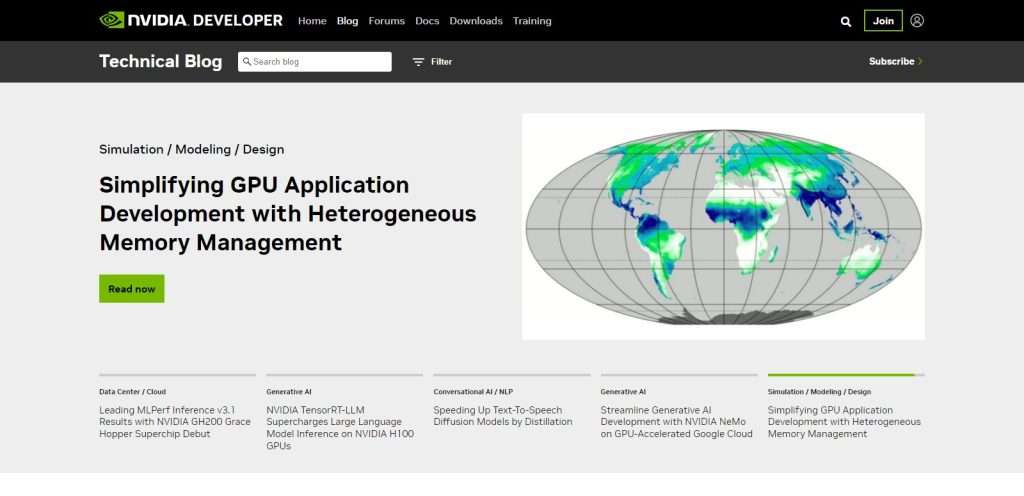Screen dimensions: 1024x496
Task: Click the Simulation / Modeling / Design hero category
Action: point(191,149)
